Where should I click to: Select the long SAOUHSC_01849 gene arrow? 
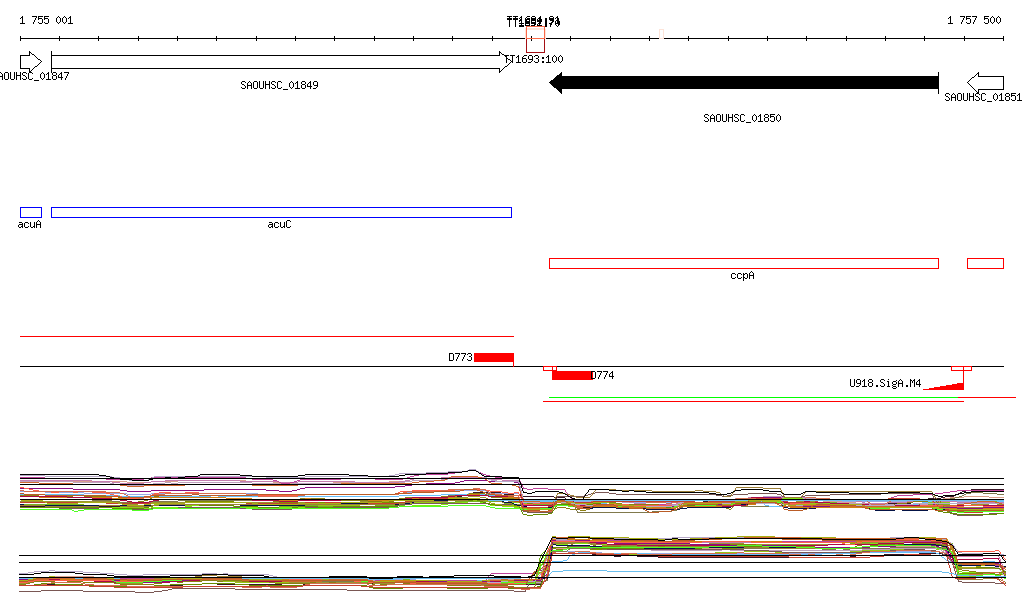(282, 62)
